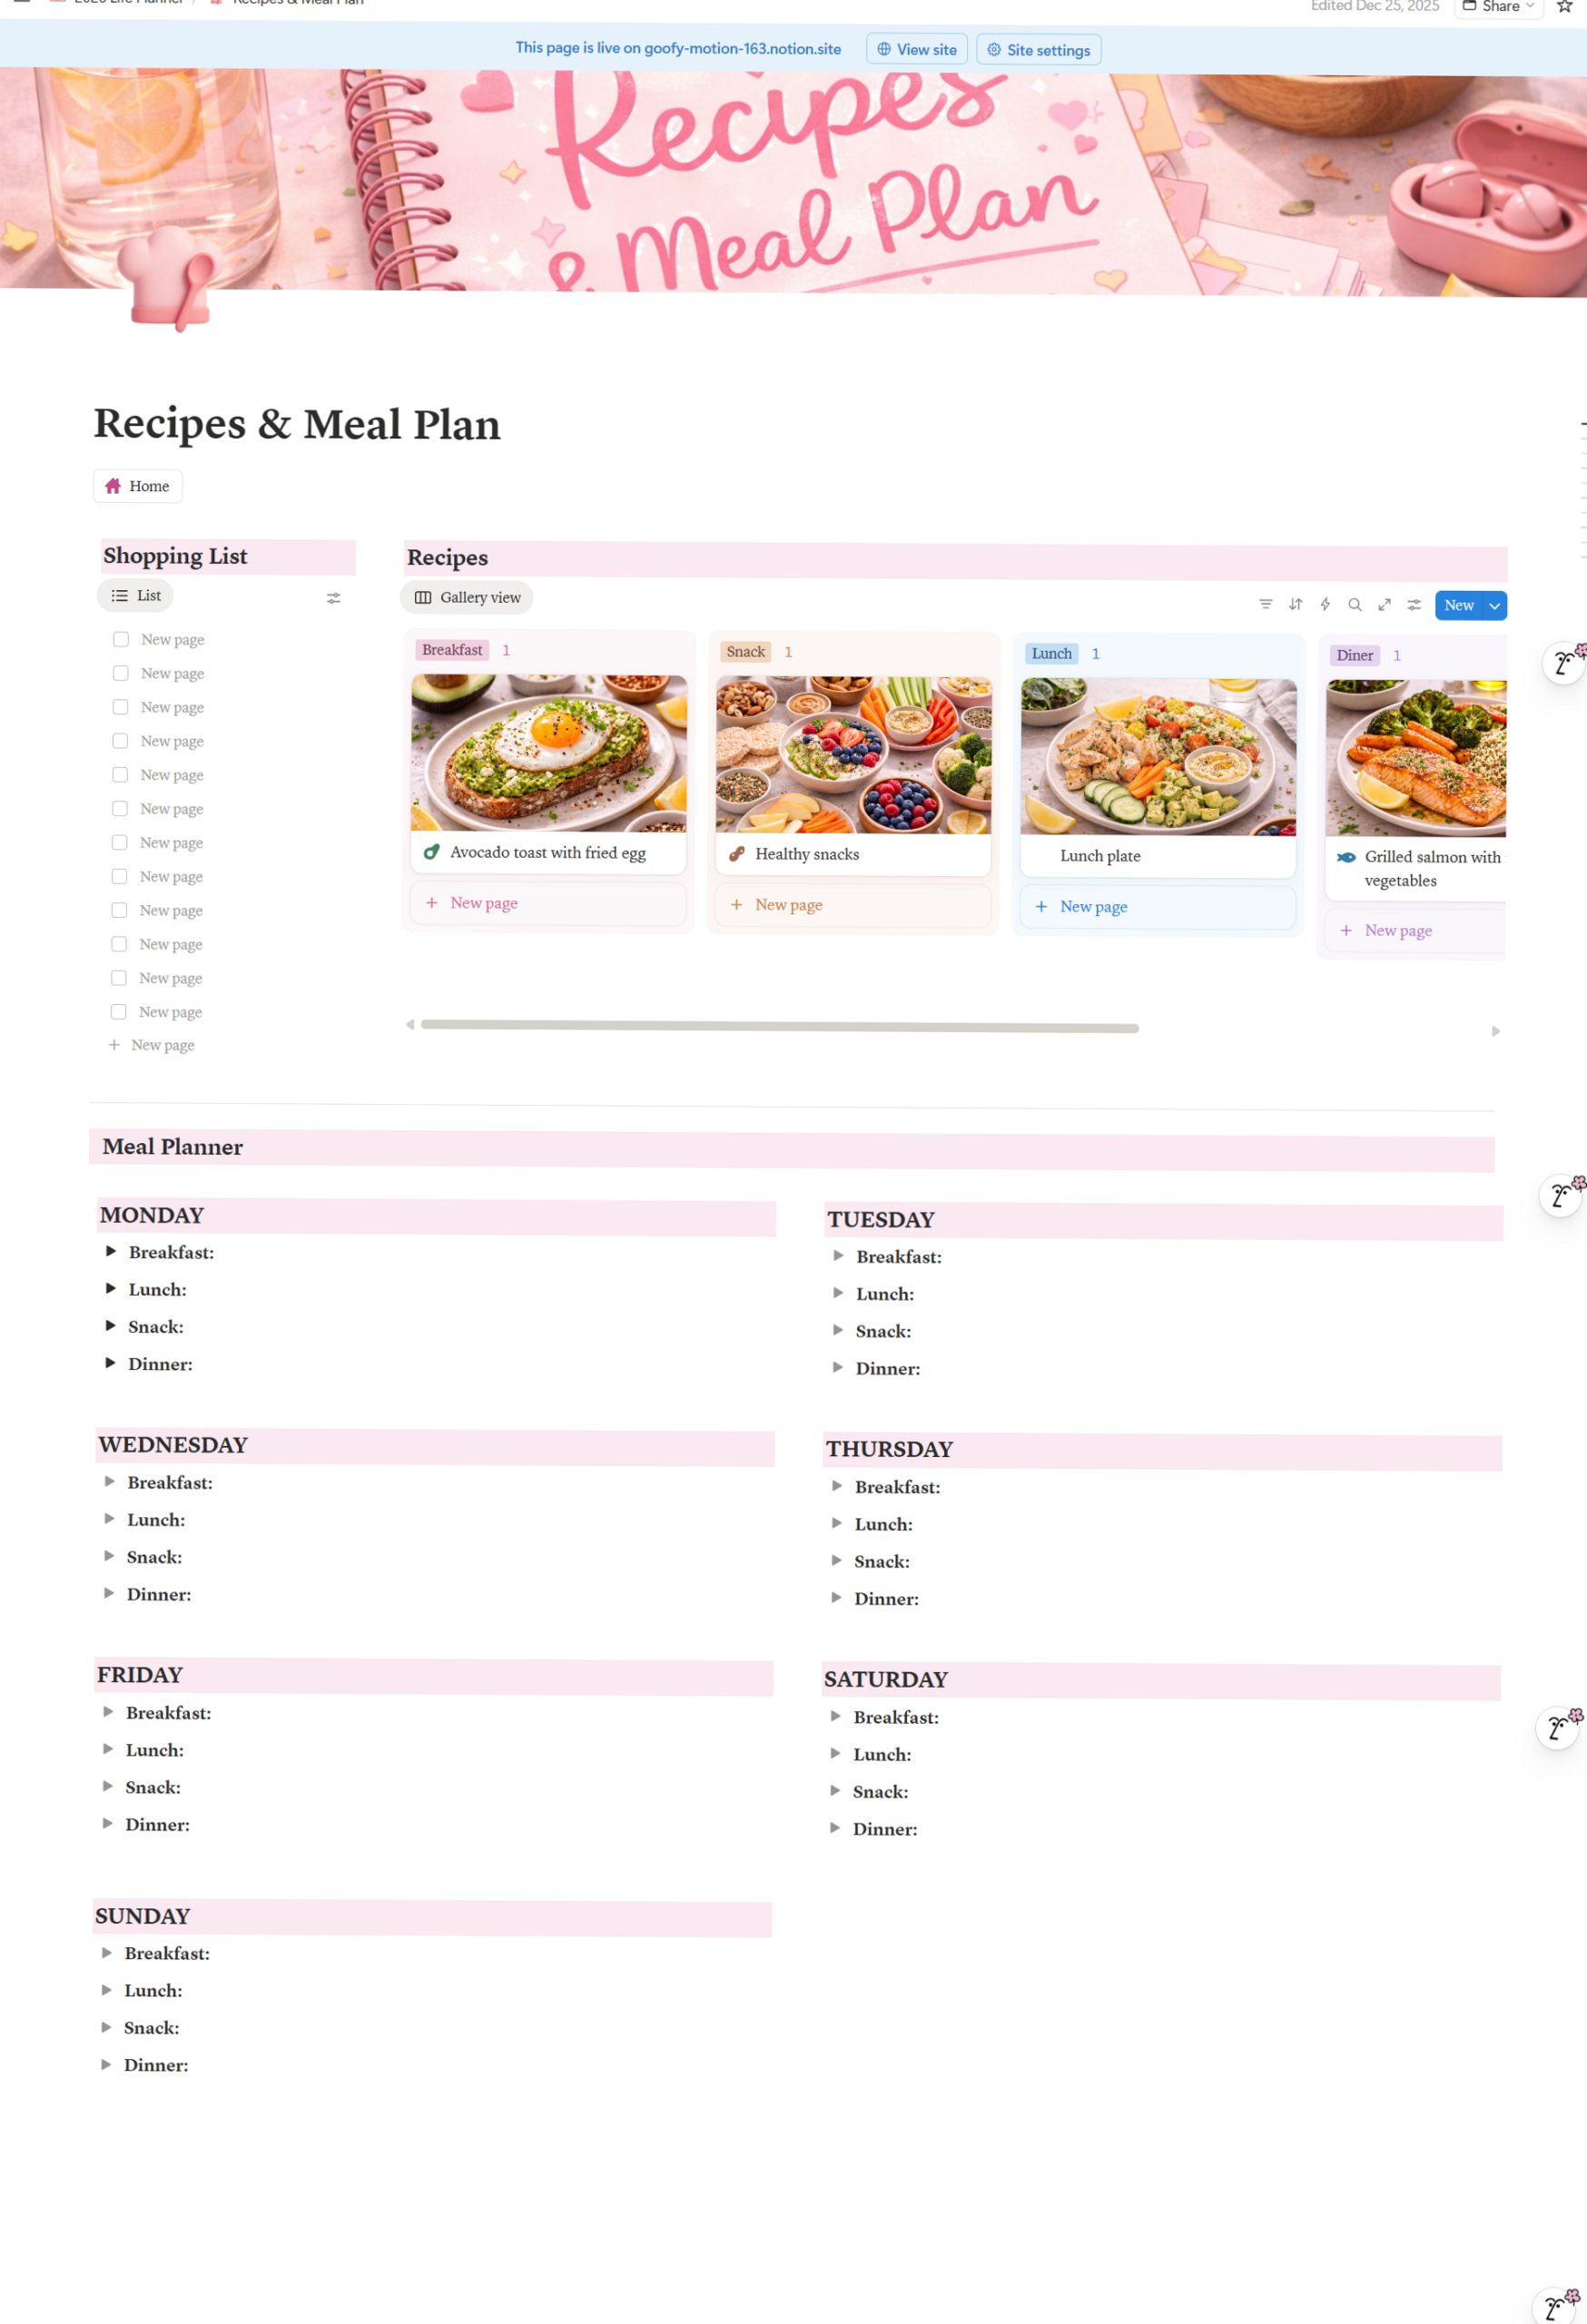This screenshot has width=1587, height=2324.
Task: Tick the checkbox on the fifth shopping item
Action: point(120,774)
